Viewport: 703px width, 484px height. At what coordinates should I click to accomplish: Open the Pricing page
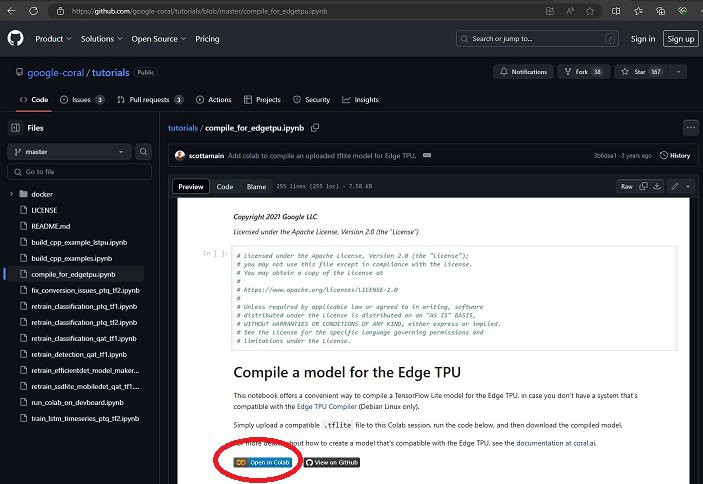pos(207,39)
